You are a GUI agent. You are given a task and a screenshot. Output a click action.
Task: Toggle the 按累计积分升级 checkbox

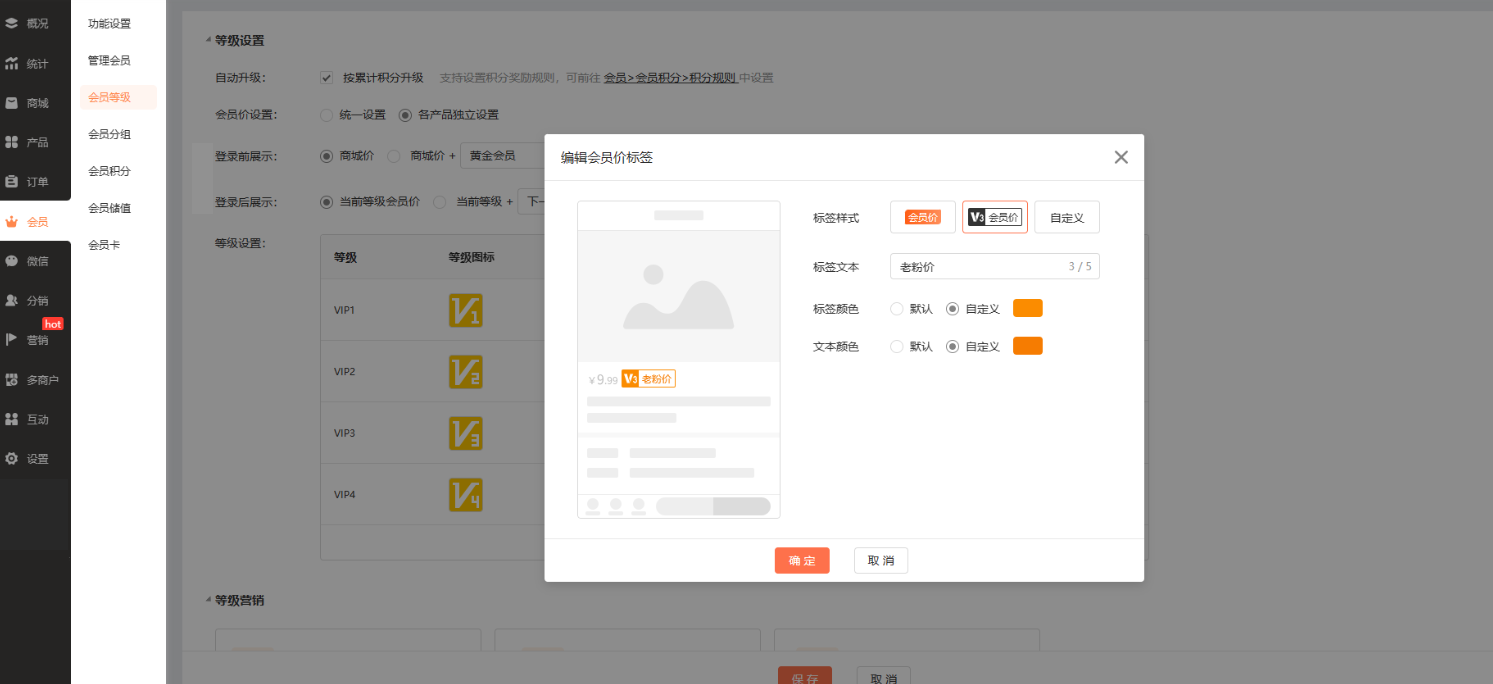point(327,78)
